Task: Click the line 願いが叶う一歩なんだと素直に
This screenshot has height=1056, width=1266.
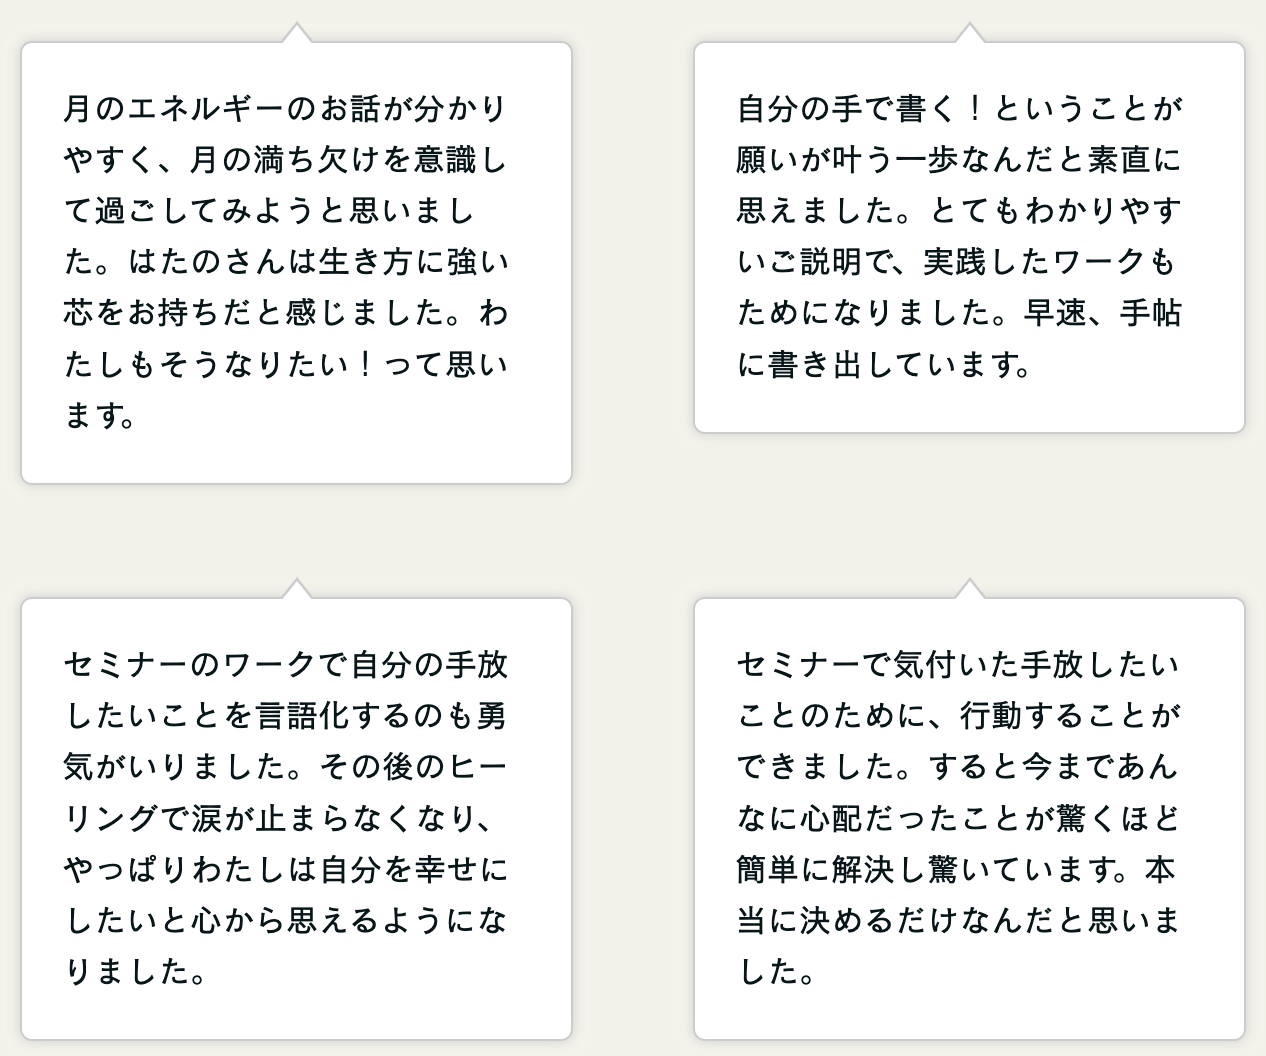Action: [x=959, y=159]
